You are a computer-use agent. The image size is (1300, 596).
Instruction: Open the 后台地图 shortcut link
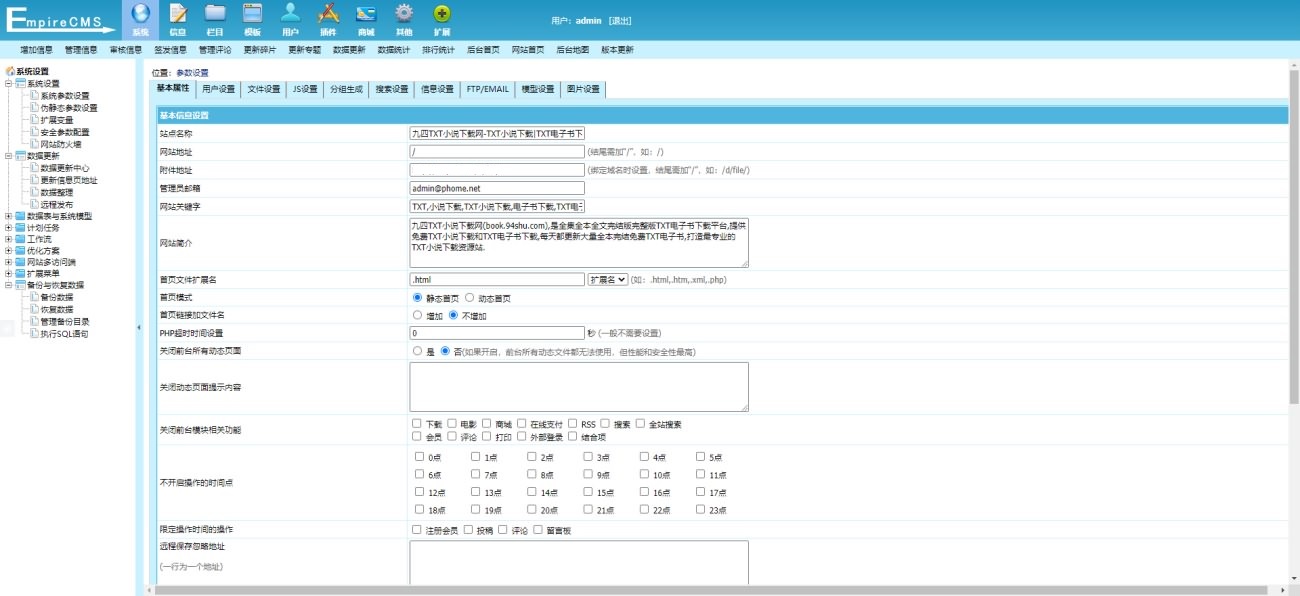pyautogui.click(x=572, y=49)
